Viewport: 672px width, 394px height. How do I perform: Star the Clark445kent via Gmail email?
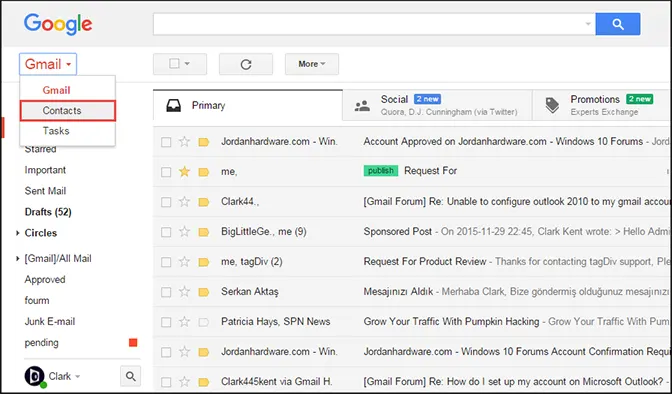click(184, 382)
